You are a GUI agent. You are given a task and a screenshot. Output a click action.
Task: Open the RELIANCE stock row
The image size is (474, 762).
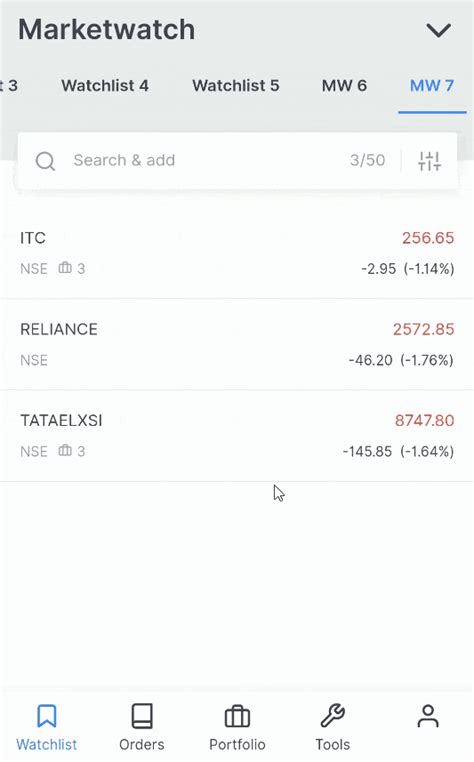pos(237,344)
